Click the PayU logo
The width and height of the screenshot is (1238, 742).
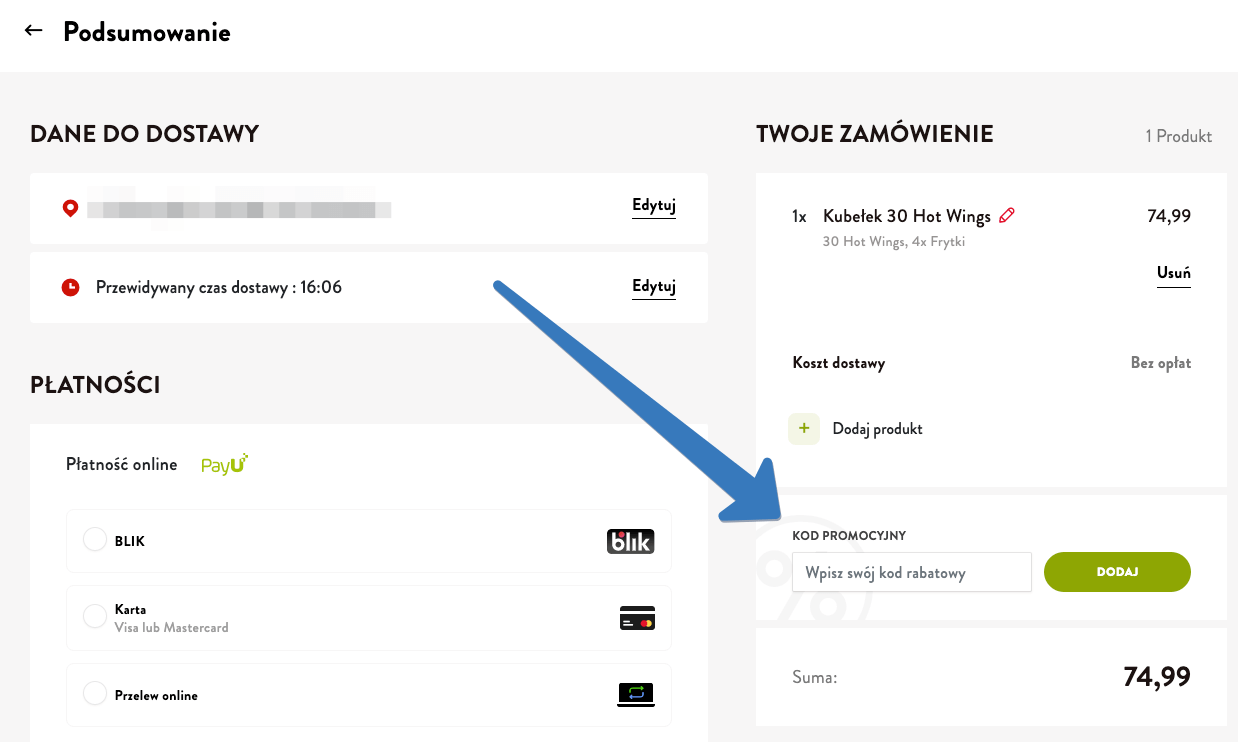click(x=224, y=464)
